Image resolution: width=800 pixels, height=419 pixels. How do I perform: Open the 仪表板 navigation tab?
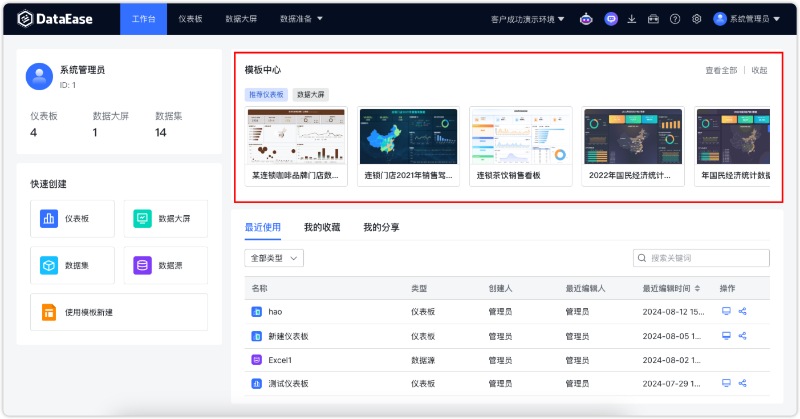click(x=190, y=19)
